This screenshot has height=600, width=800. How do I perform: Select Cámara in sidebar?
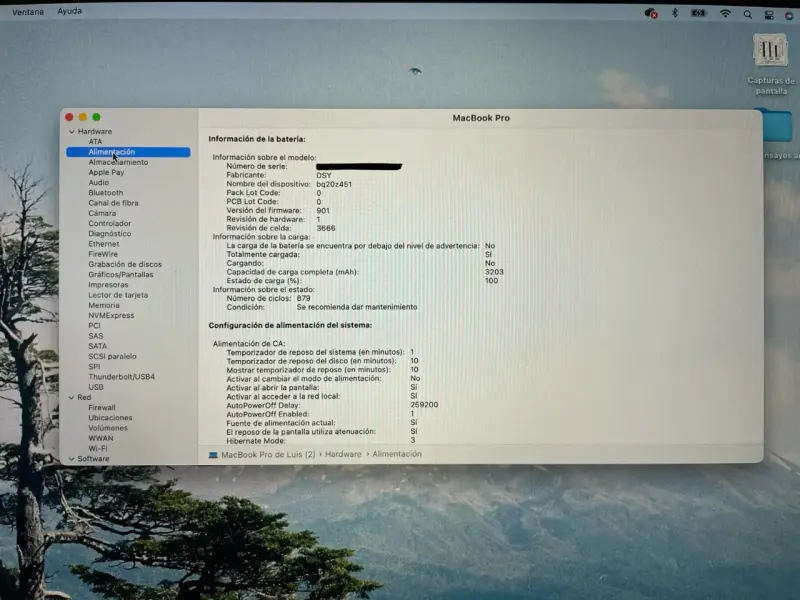pos(102,213)
